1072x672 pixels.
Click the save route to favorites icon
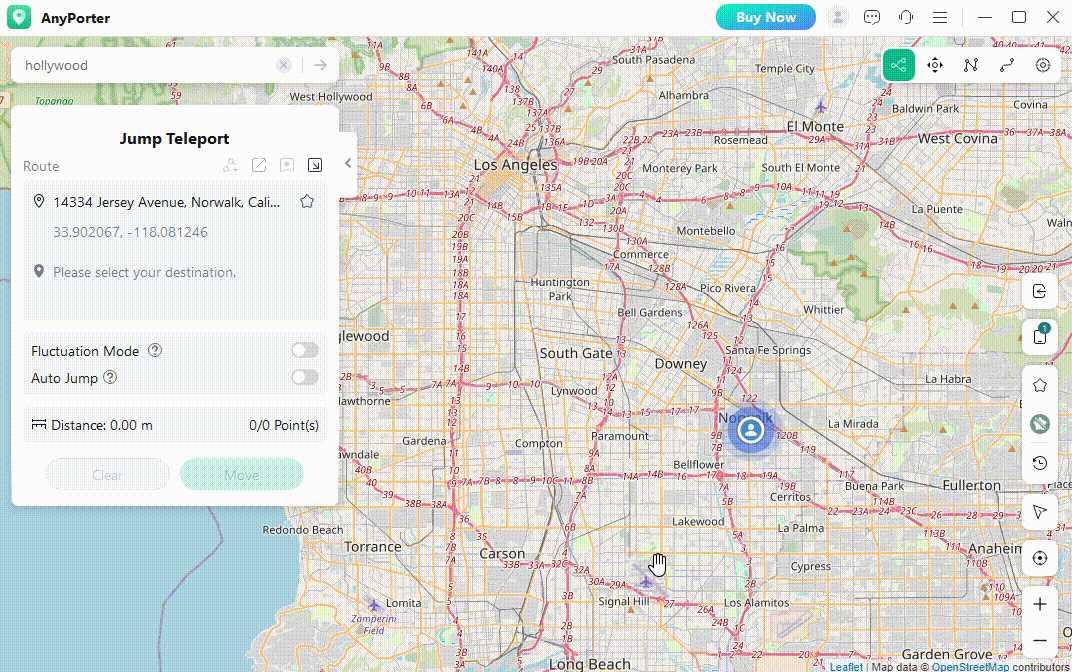pos(287,165)
